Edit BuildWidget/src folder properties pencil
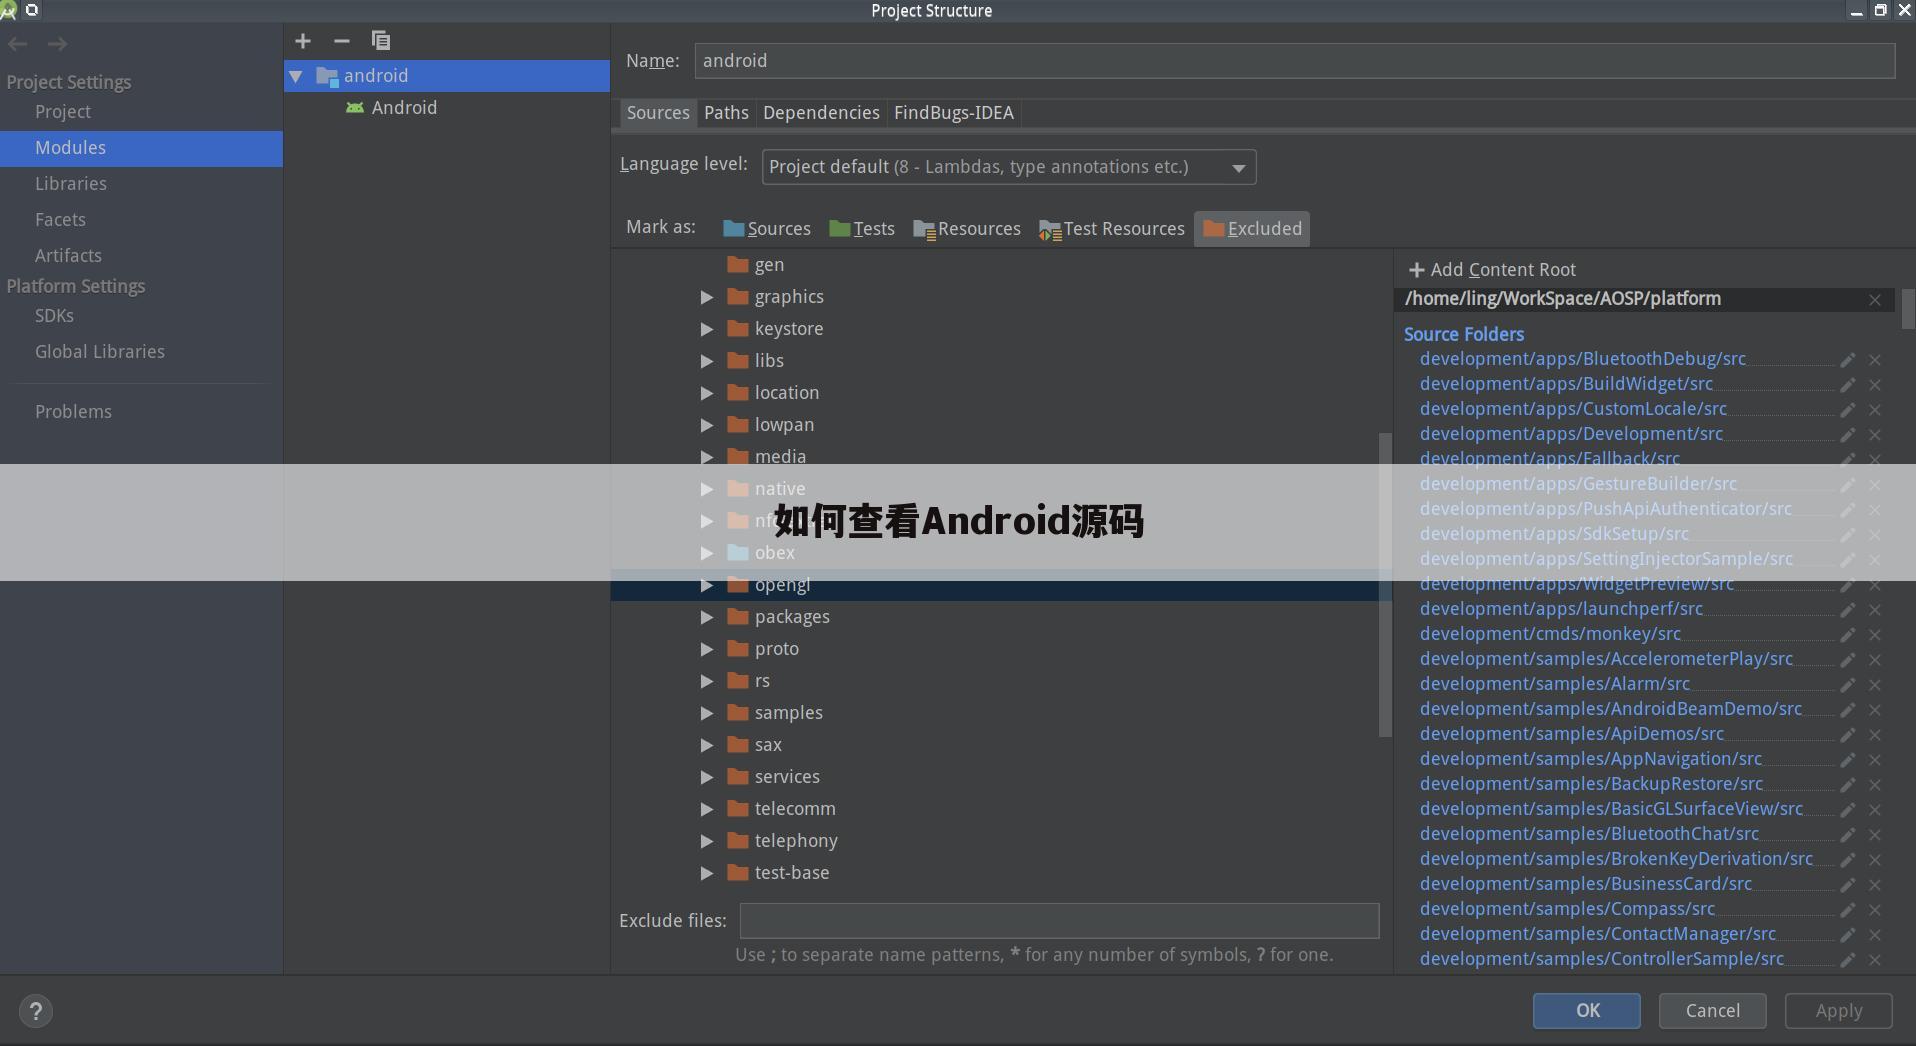The width and height of the screenshot is (1916, 1046). tap(1848, 385)
